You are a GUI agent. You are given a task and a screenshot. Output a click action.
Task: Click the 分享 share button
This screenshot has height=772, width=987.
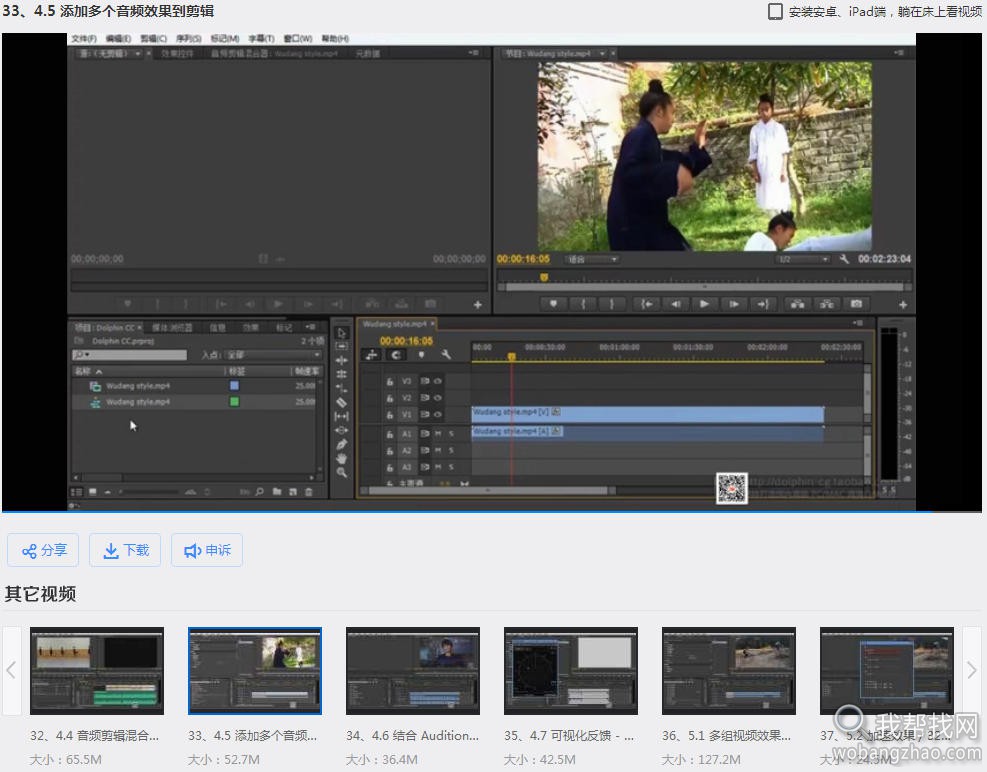click(43, 550)
